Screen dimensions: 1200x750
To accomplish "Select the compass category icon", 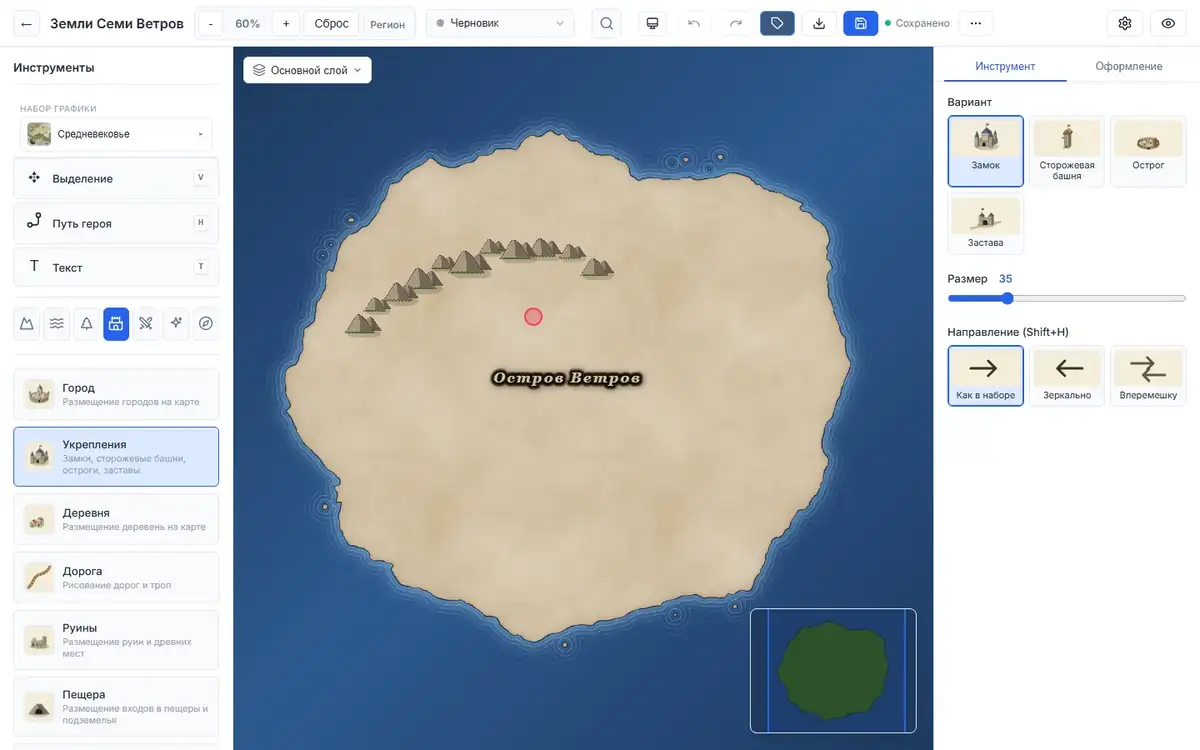I will pyautogui.click(x=206, y=323).
